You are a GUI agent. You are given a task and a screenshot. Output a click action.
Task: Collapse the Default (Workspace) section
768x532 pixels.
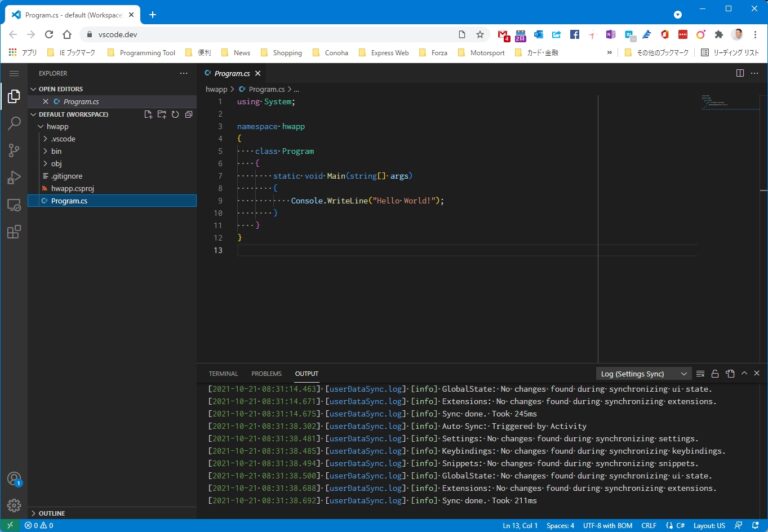[x=73, y=114]
